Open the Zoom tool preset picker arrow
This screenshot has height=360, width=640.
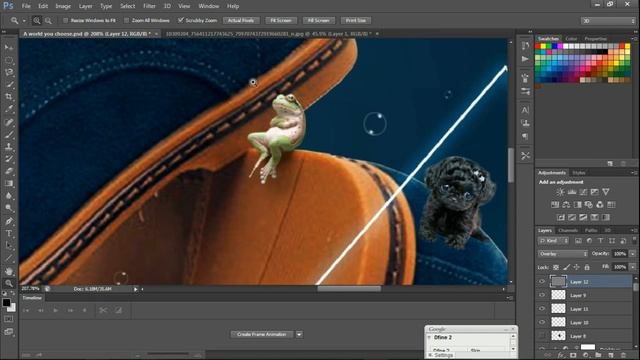point(24,20)
